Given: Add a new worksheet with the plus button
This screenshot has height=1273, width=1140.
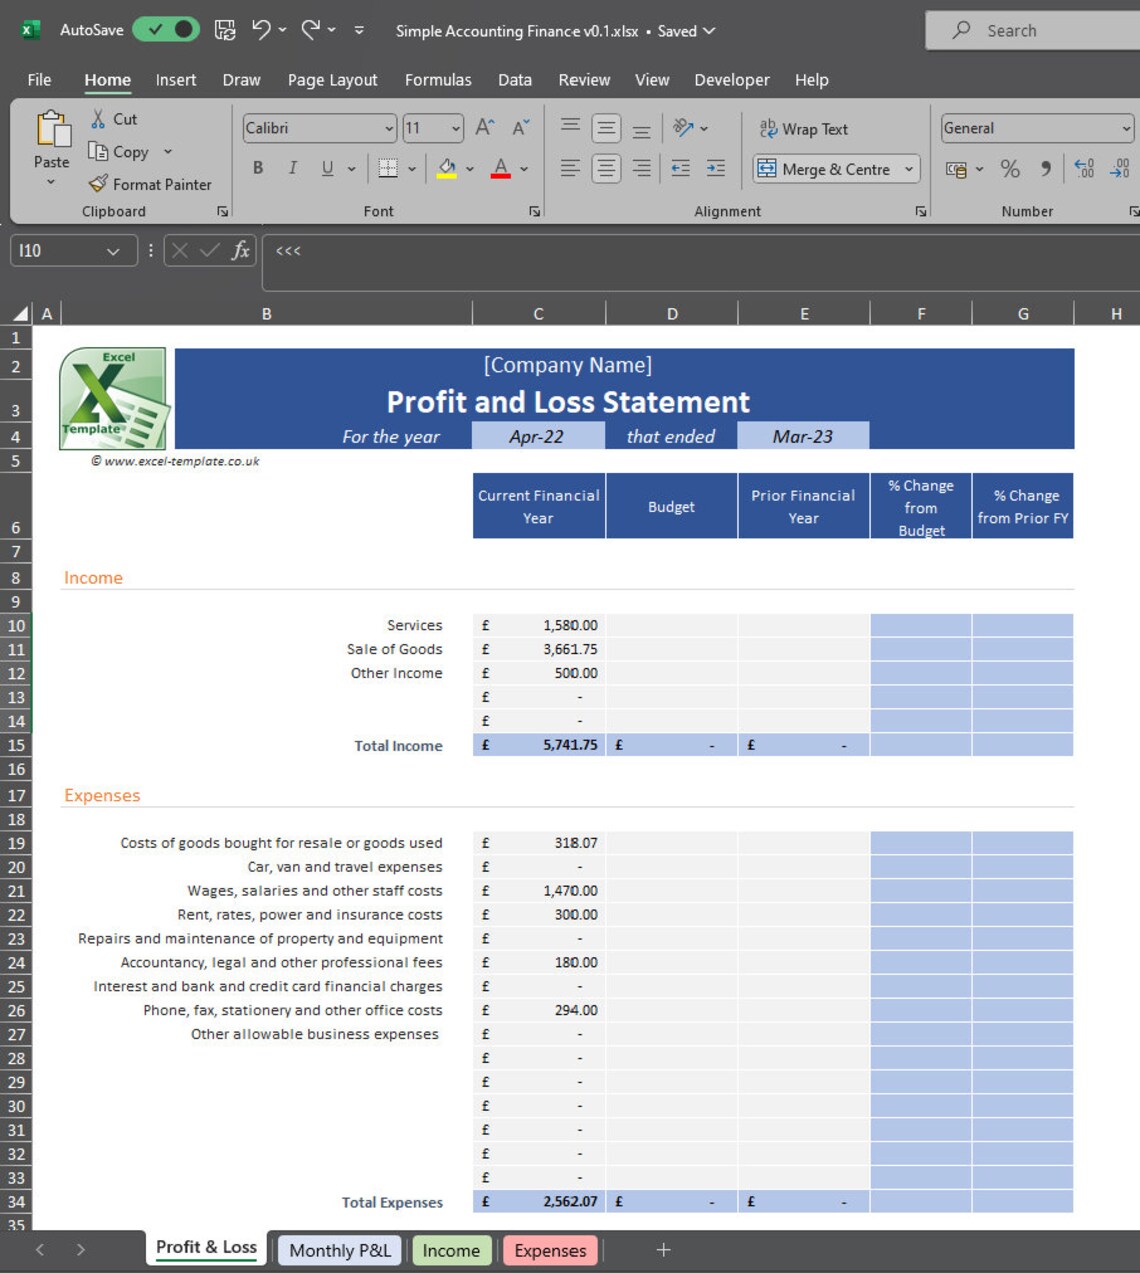Looking at the screenshot, I should [662, 1249].
